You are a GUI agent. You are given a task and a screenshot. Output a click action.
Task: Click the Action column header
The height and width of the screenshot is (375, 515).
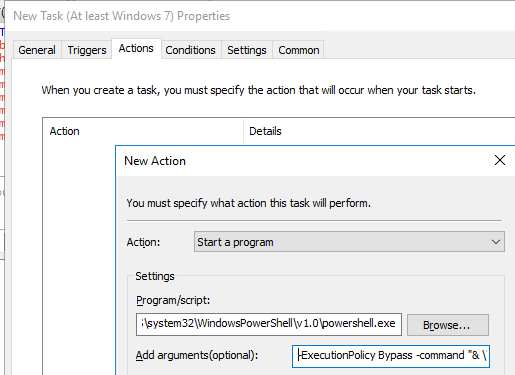point(143,131)
